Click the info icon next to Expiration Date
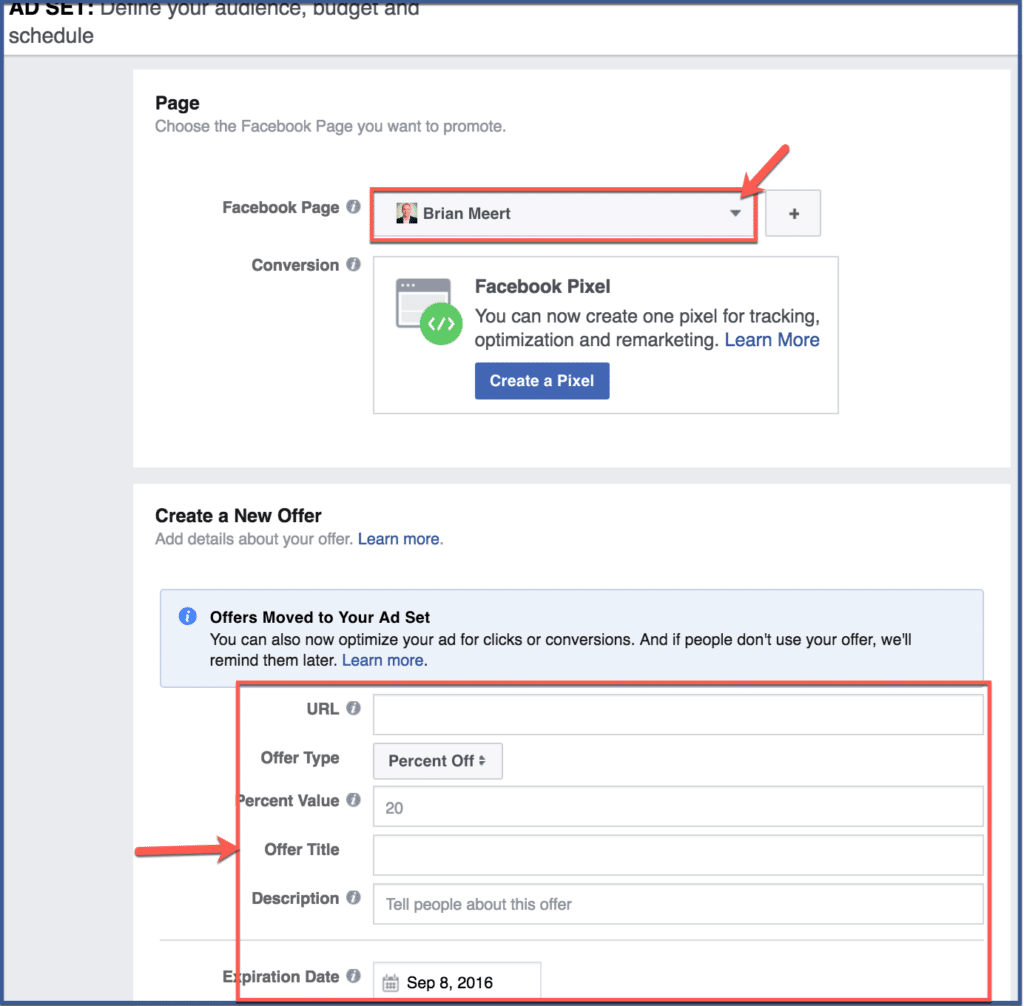 (353, 976)
